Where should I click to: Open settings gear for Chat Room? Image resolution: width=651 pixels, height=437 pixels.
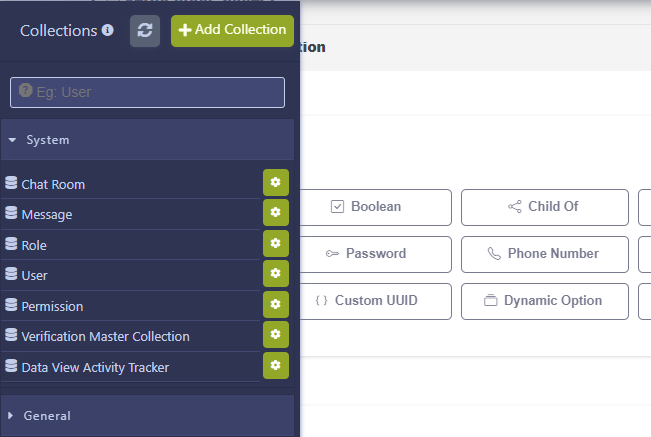[x=275, y=183]
